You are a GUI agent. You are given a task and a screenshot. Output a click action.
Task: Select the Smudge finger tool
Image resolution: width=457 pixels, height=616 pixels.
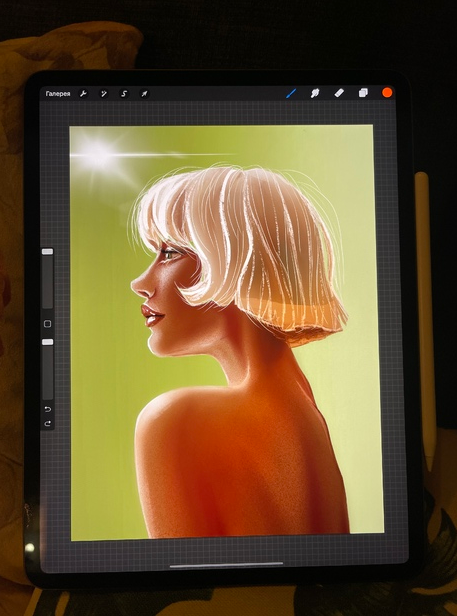315,93
